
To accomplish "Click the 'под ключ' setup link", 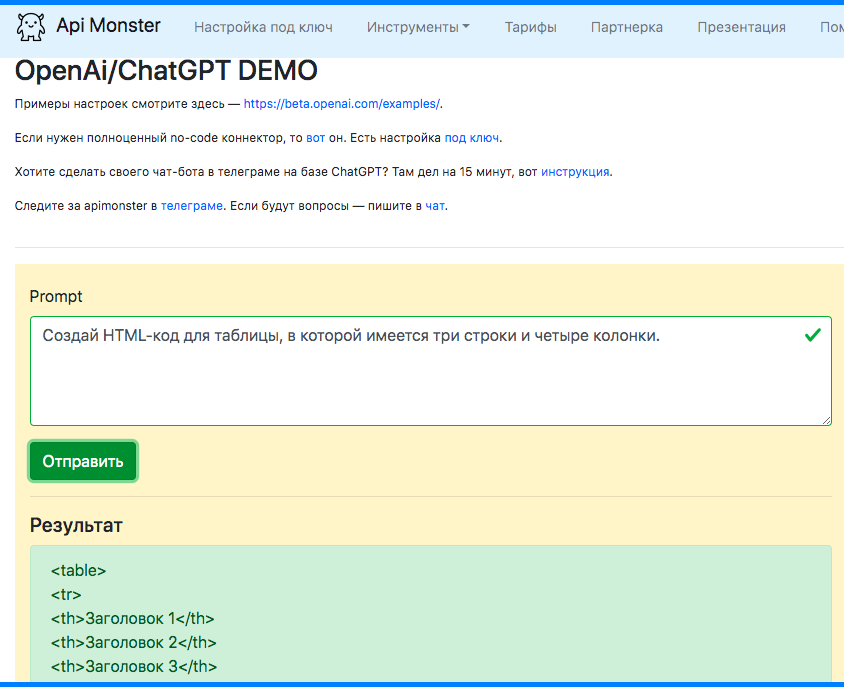I will (472, 138).
